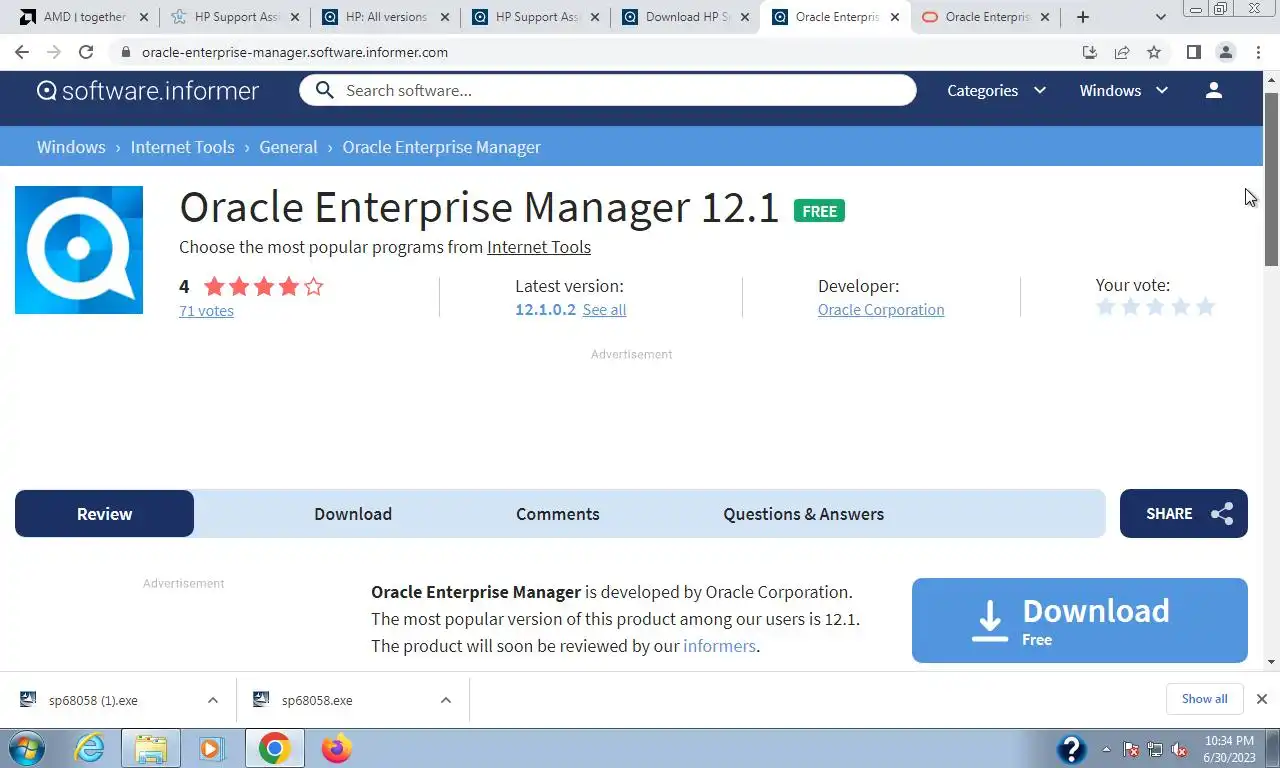Click Windows in the breadcrumb
The width and height of the screenshot is (1280, 768).
71,147
